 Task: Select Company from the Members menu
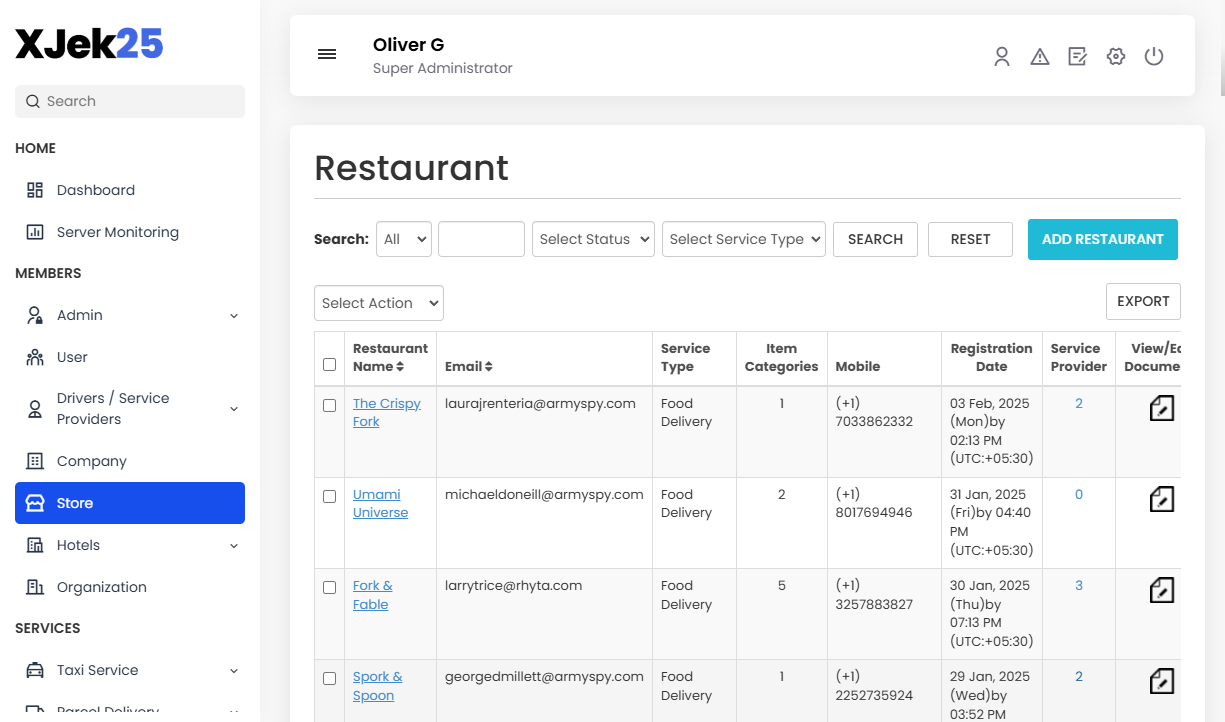point(90,461)
